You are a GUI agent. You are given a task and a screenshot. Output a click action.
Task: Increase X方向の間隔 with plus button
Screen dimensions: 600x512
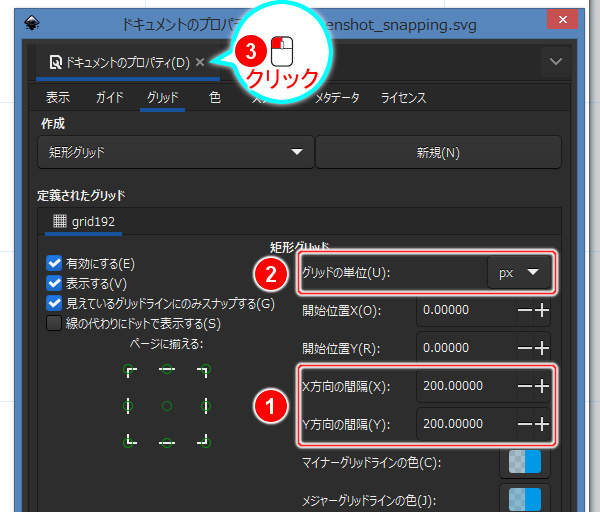coord(542,386)
